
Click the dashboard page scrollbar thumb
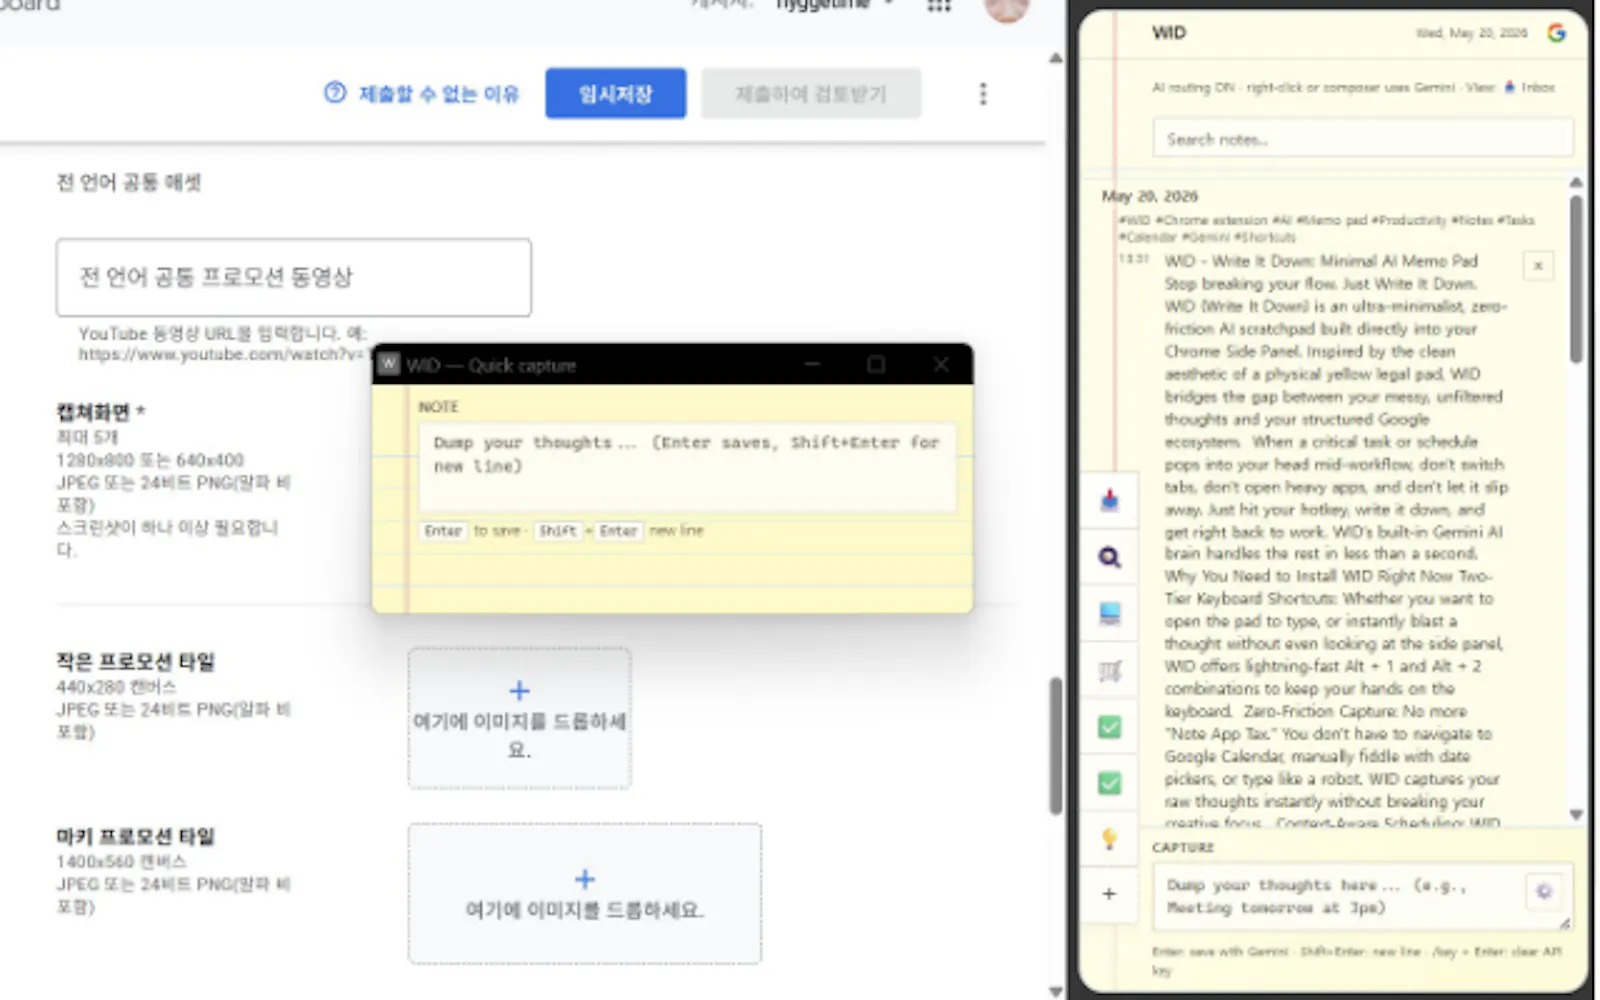point(1055,746)
